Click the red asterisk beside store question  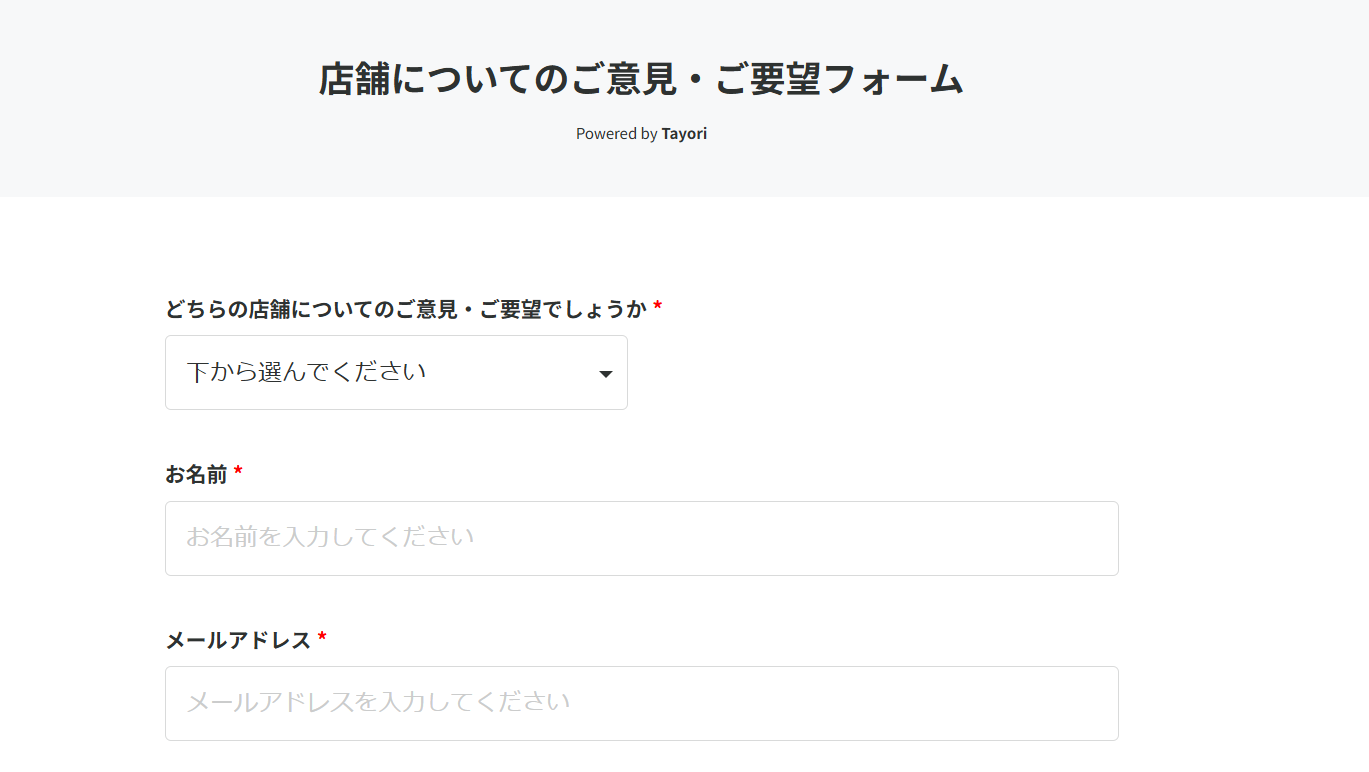pos(657,307)
